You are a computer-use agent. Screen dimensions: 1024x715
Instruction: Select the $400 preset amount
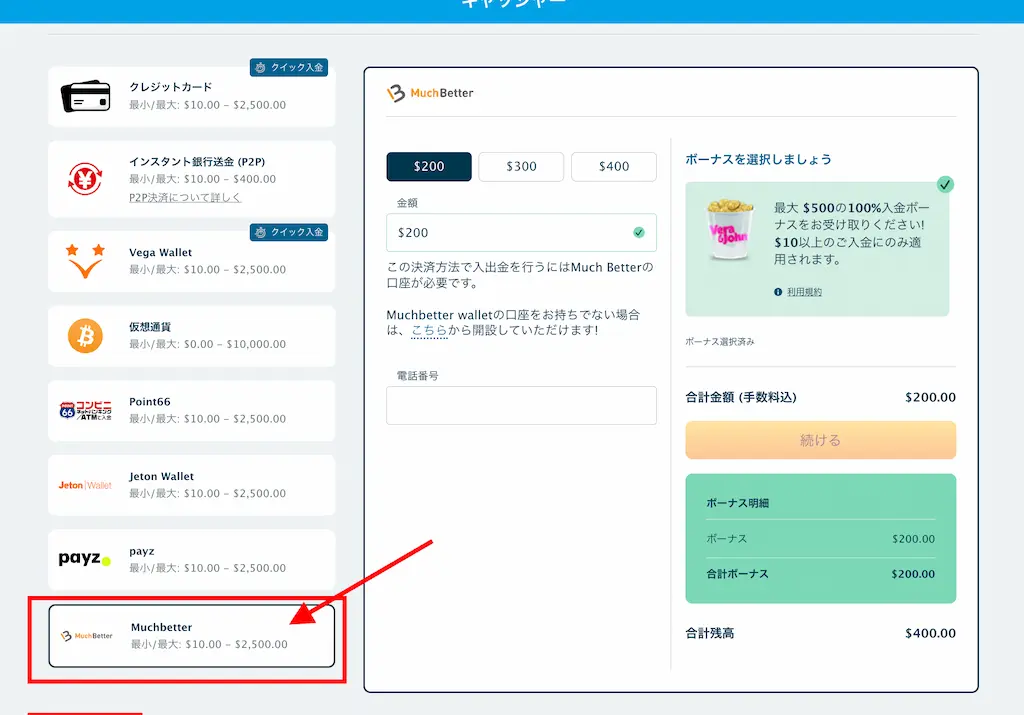(614, 167)
